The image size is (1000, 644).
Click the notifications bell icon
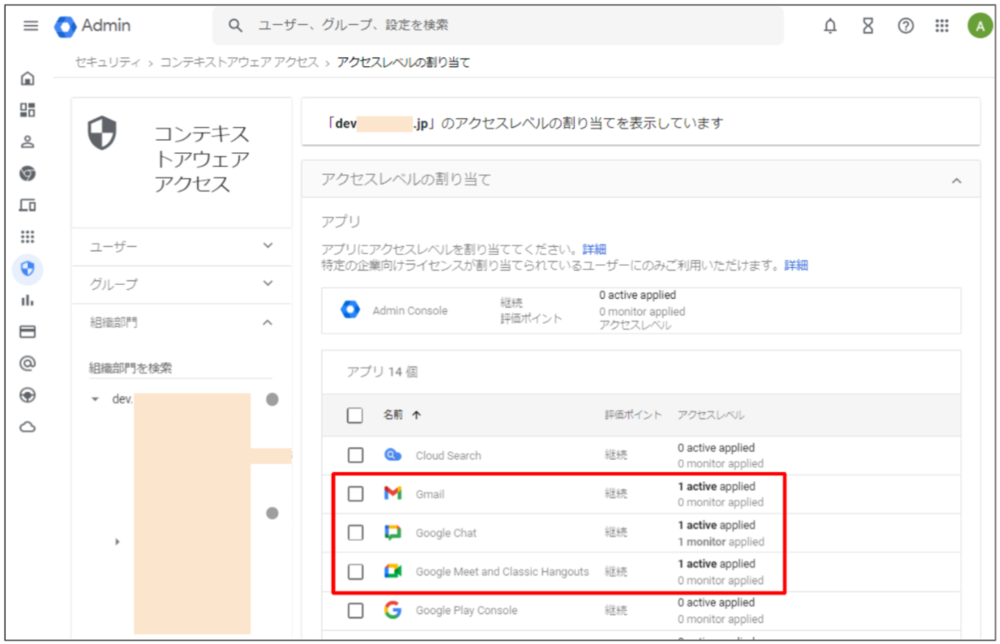(830, 26)
